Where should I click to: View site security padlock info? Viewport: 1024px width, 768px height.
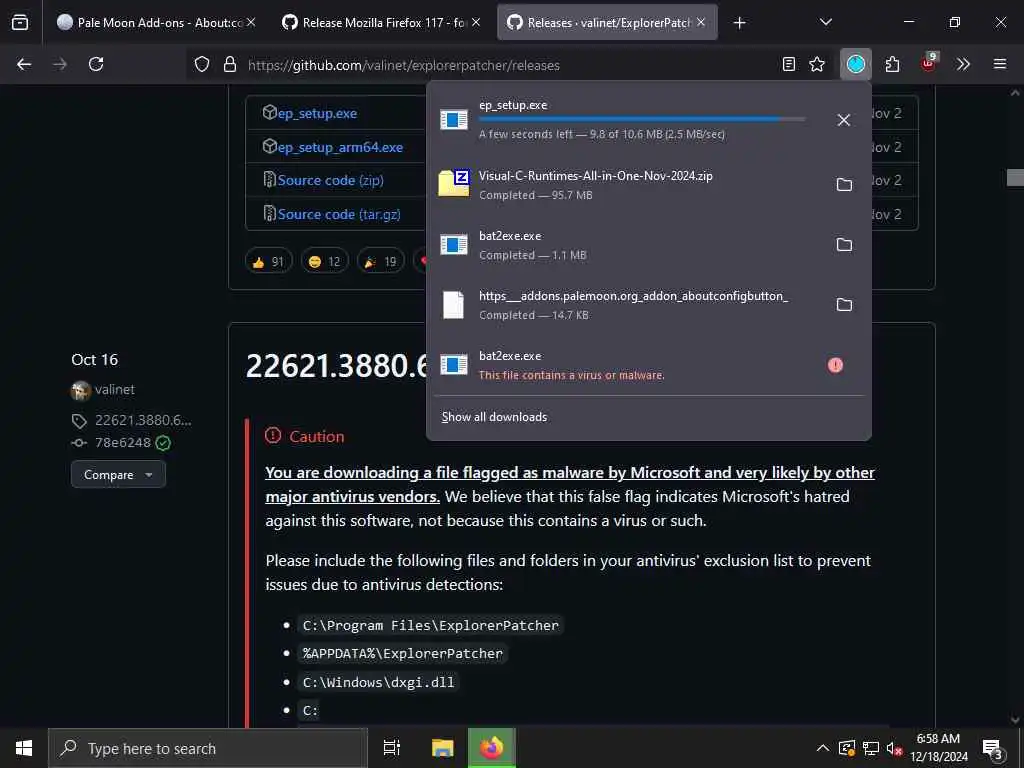[230, 64]
